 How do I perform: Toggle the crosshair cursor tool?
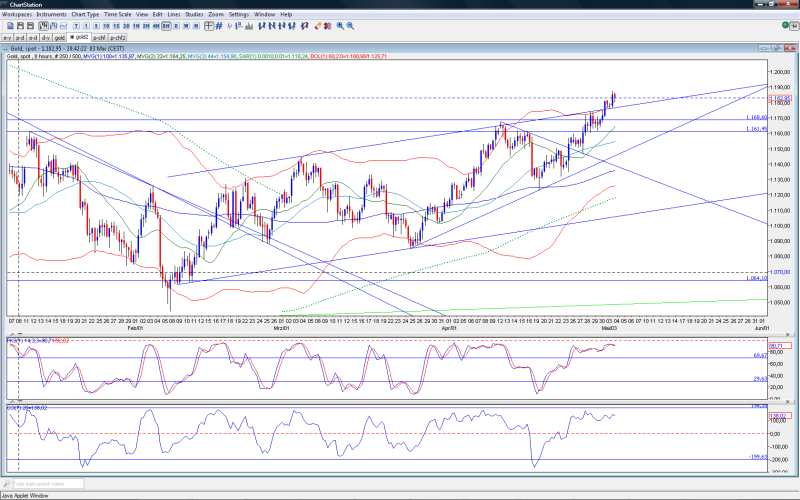[209, 26]
